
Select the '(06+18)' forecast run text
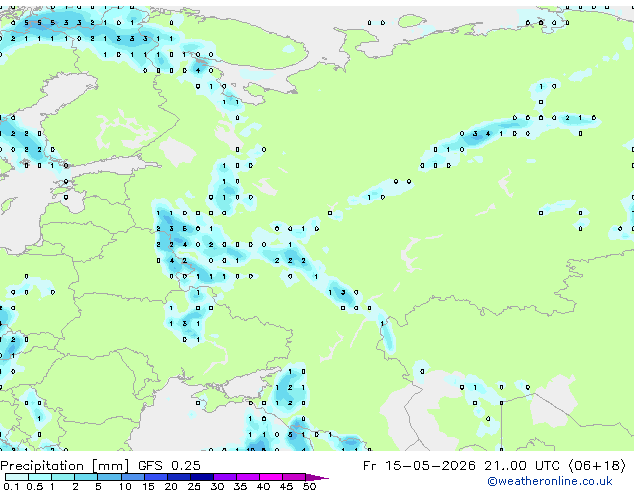coord(597,466)
